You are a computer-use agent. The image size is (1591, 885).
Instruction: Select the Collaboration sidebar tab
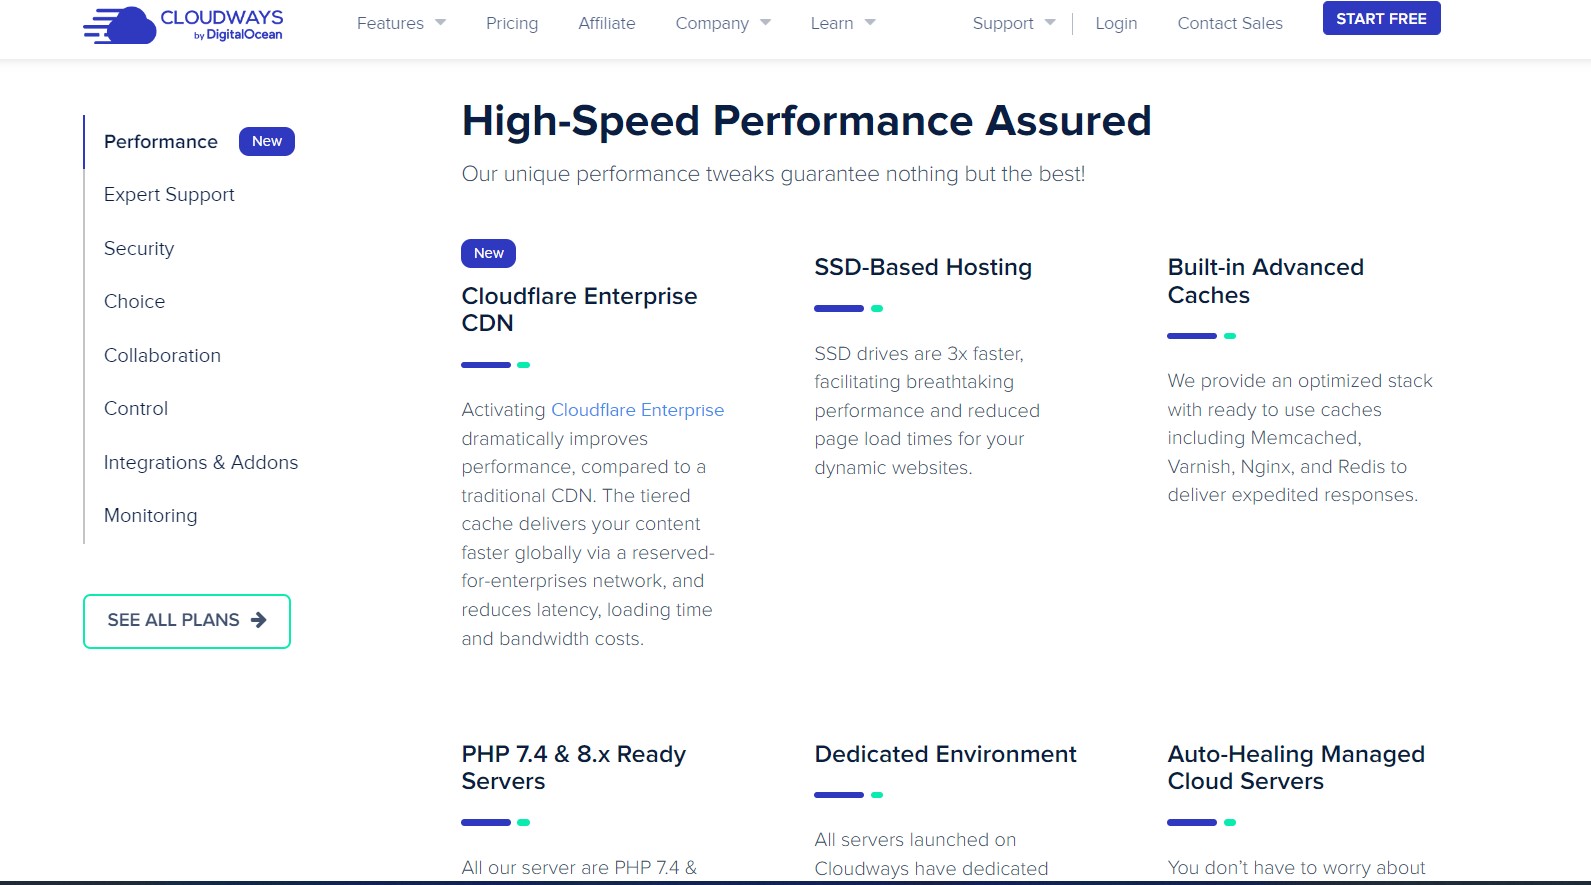[162, 355]
